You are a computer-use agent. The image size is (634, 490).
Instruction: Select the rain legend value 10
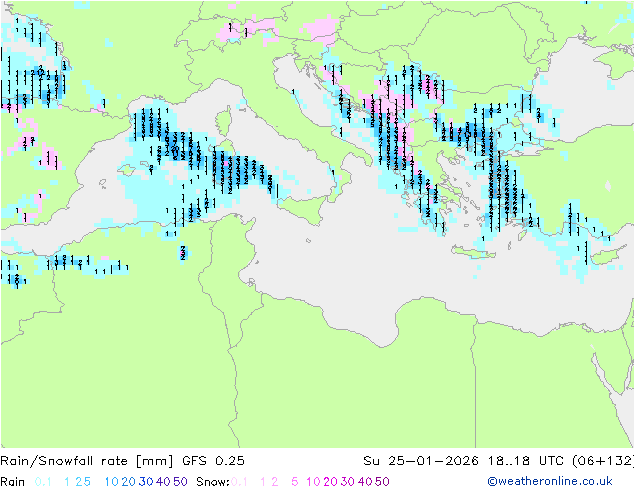(x=112, y=482)
